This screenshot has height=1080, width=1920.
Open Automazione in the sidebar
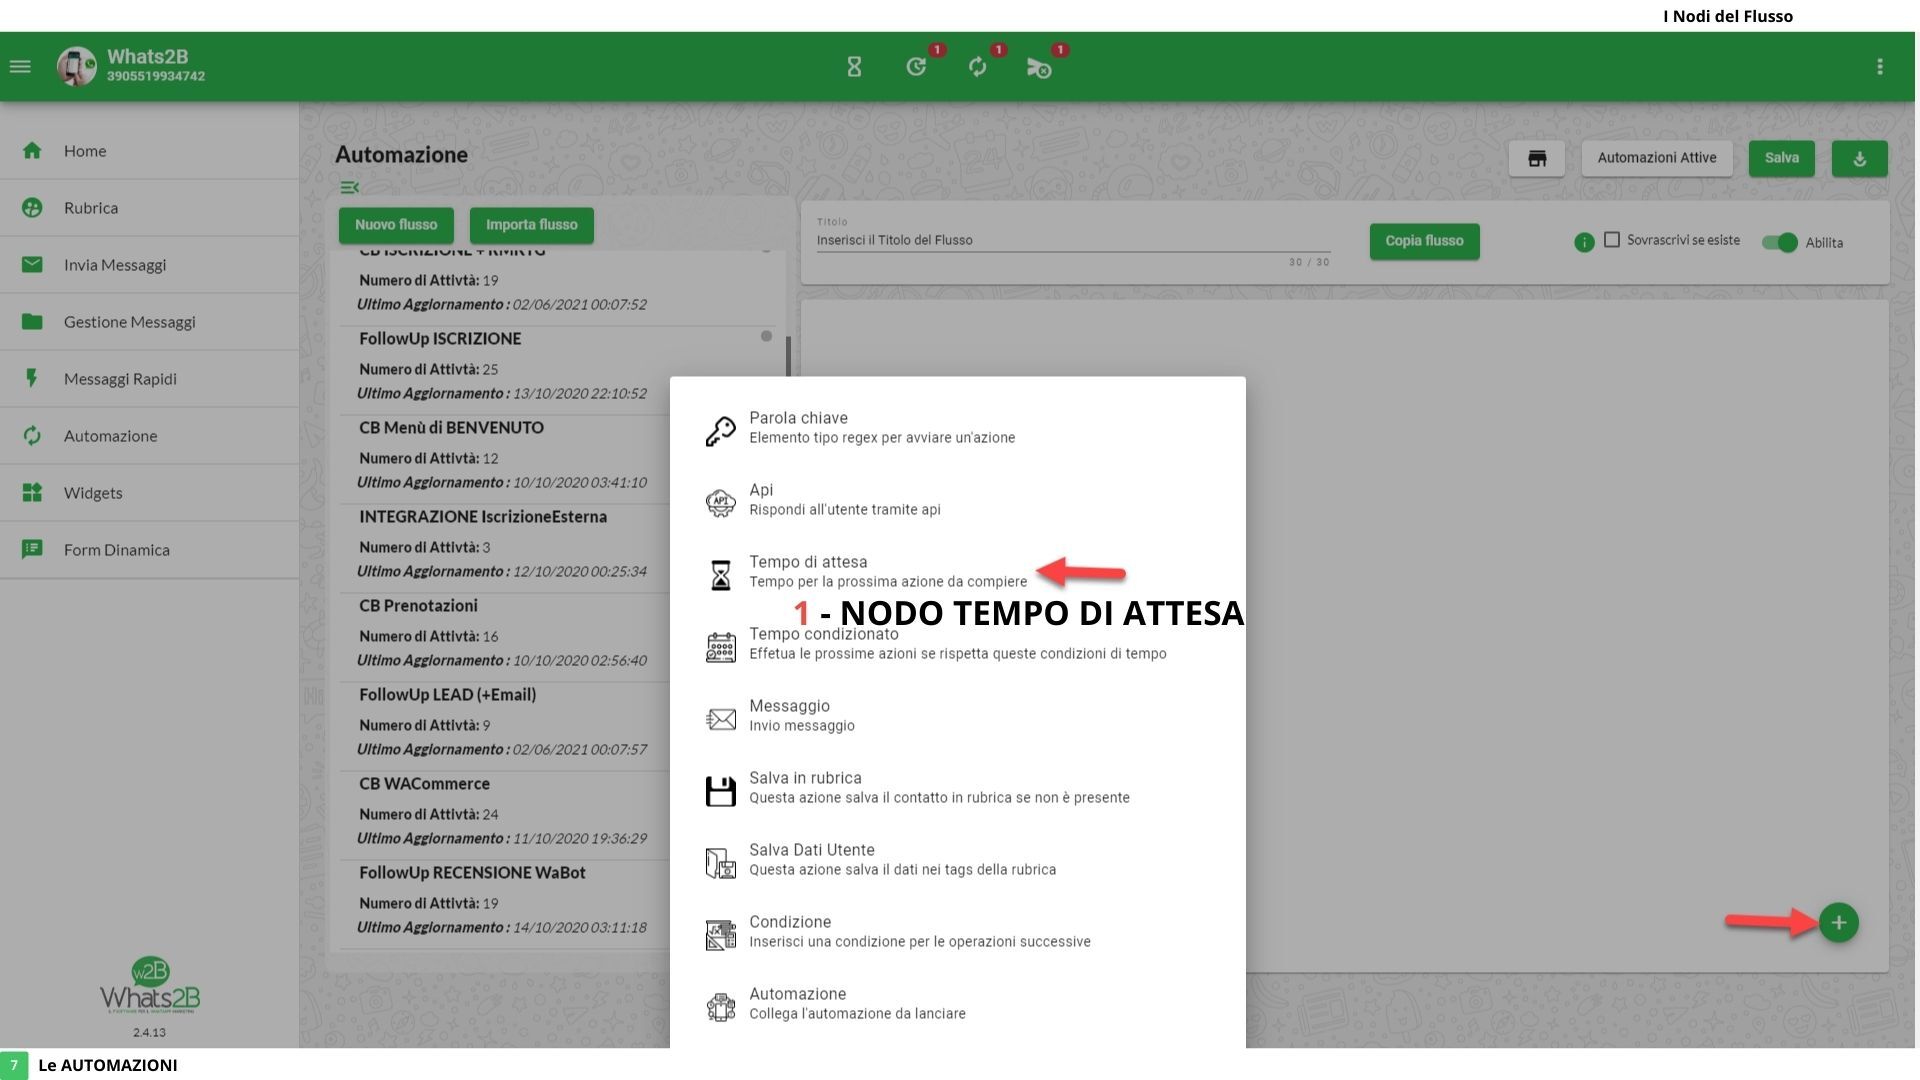pyautogui.click(x=150, y=436)
